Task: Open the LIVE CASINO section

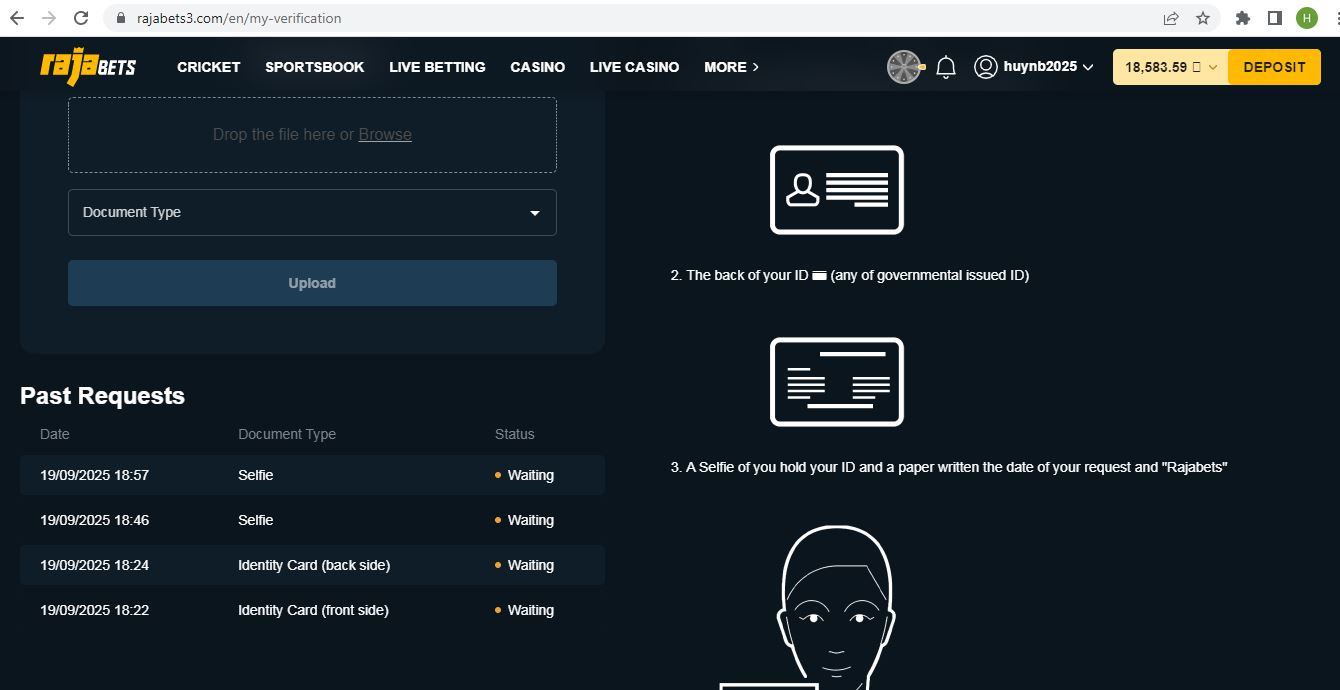Action: click(x=634, y=67)
